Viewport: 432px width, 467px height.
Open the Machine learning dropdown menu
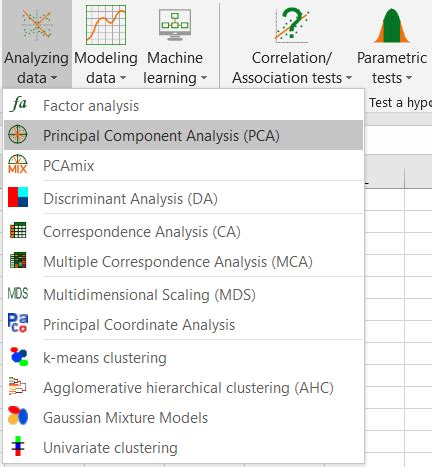pyautogui.click(x=175, y=44)
